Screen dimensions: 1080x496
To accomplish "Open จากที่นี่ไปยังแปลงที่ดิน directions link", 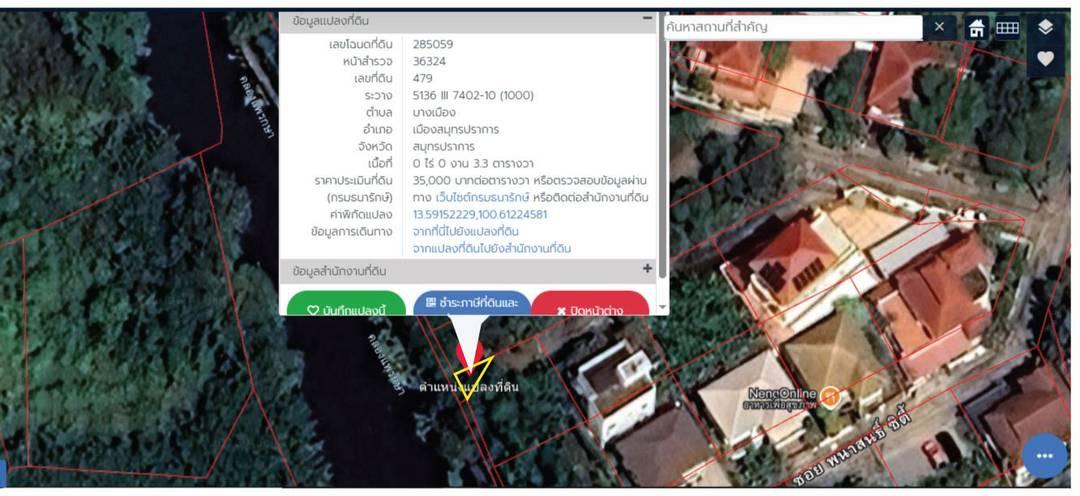I will point(465,231).
